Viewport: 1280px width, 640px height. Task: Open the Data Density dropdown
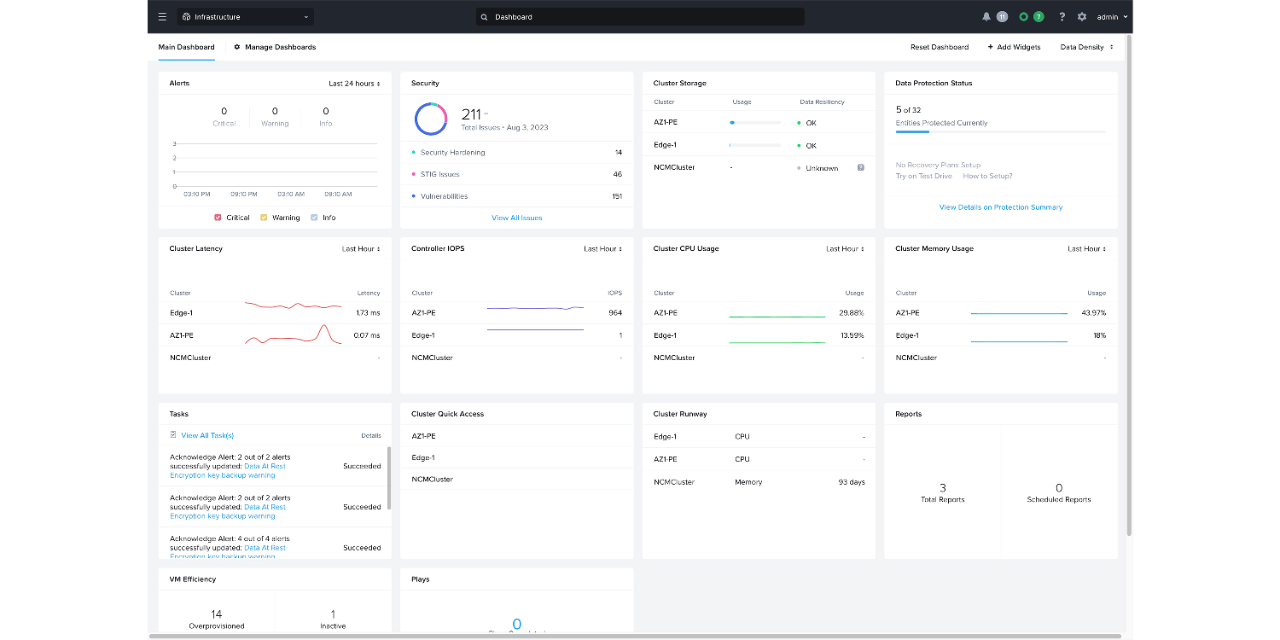(1086, 47)
